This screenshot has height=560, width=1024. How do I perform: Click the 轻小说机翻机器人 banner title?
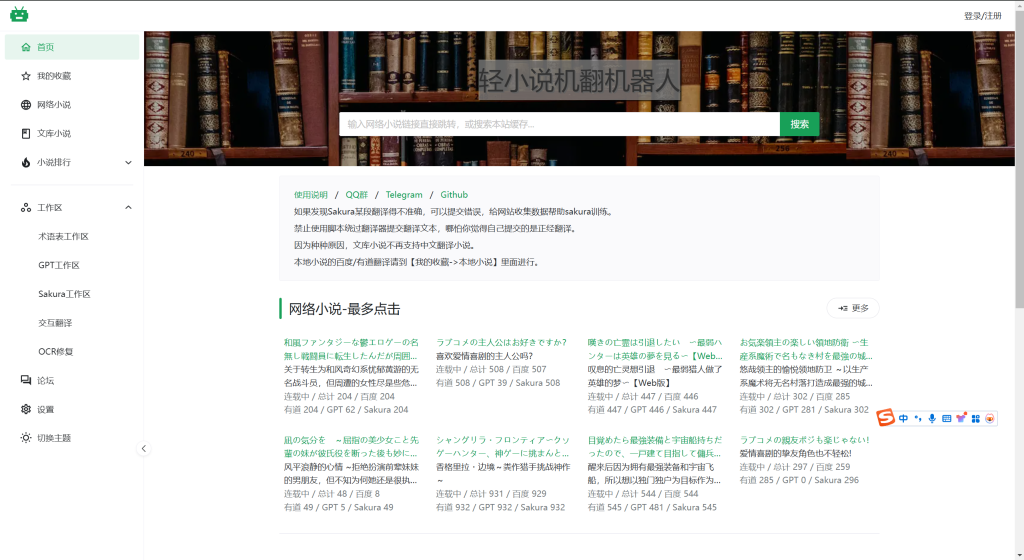(579, 81)
